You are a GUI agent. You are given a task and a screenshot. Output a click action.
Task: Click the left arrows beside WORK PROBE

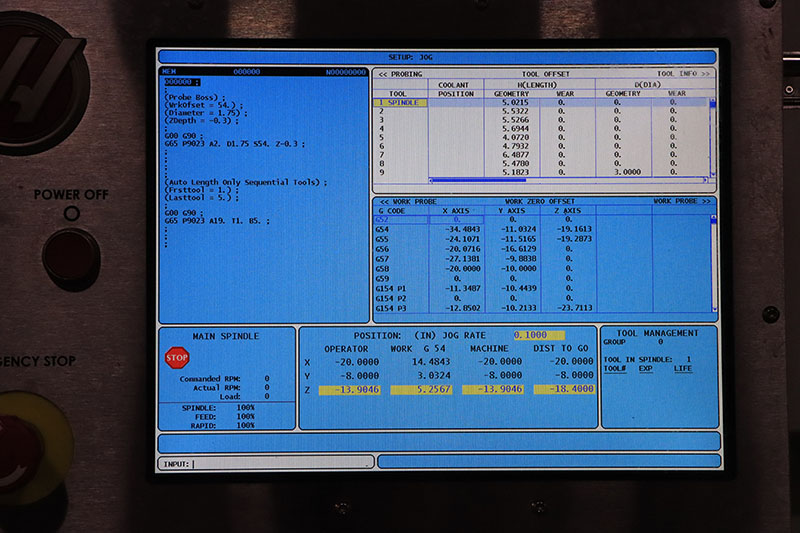tap(382, 202)
